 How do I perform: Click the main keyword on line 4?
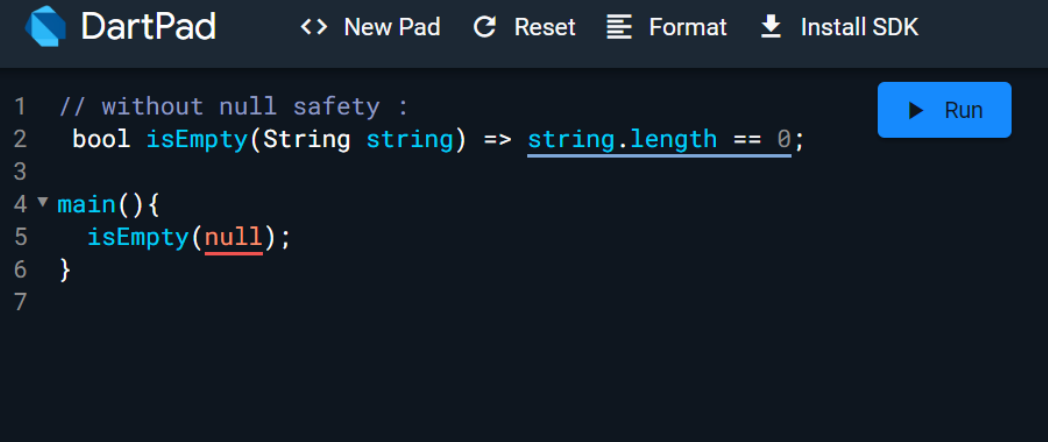pos(87,205)
